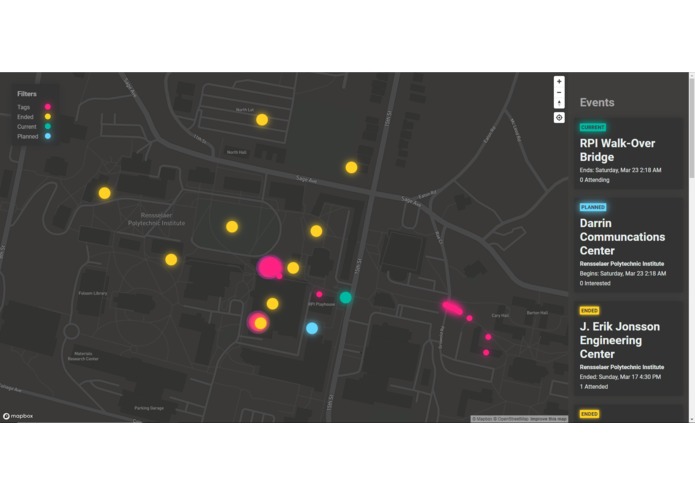Image resolution: width=695 pixels, height=494 pixels.
Task: Open the J. Erik Jonsson Engineering Center card
Action: click(x=628, y=348)
